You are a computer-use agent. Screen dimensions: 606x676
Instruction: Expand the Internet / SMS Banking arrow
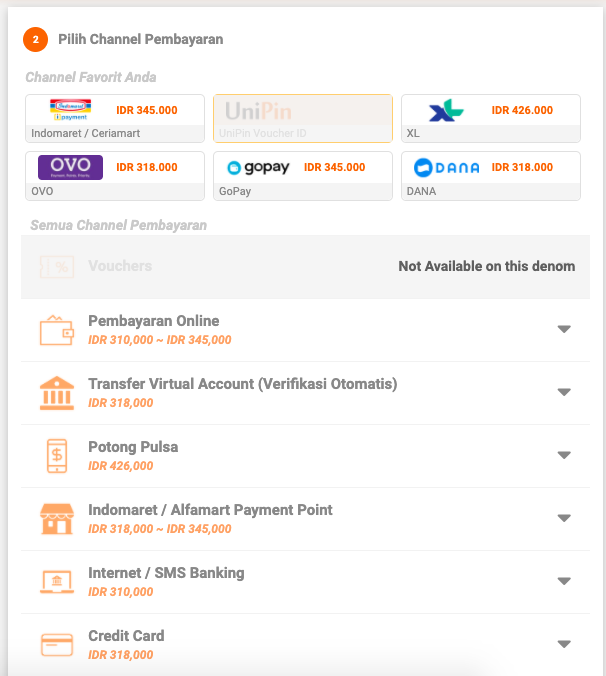coord(564,581)
